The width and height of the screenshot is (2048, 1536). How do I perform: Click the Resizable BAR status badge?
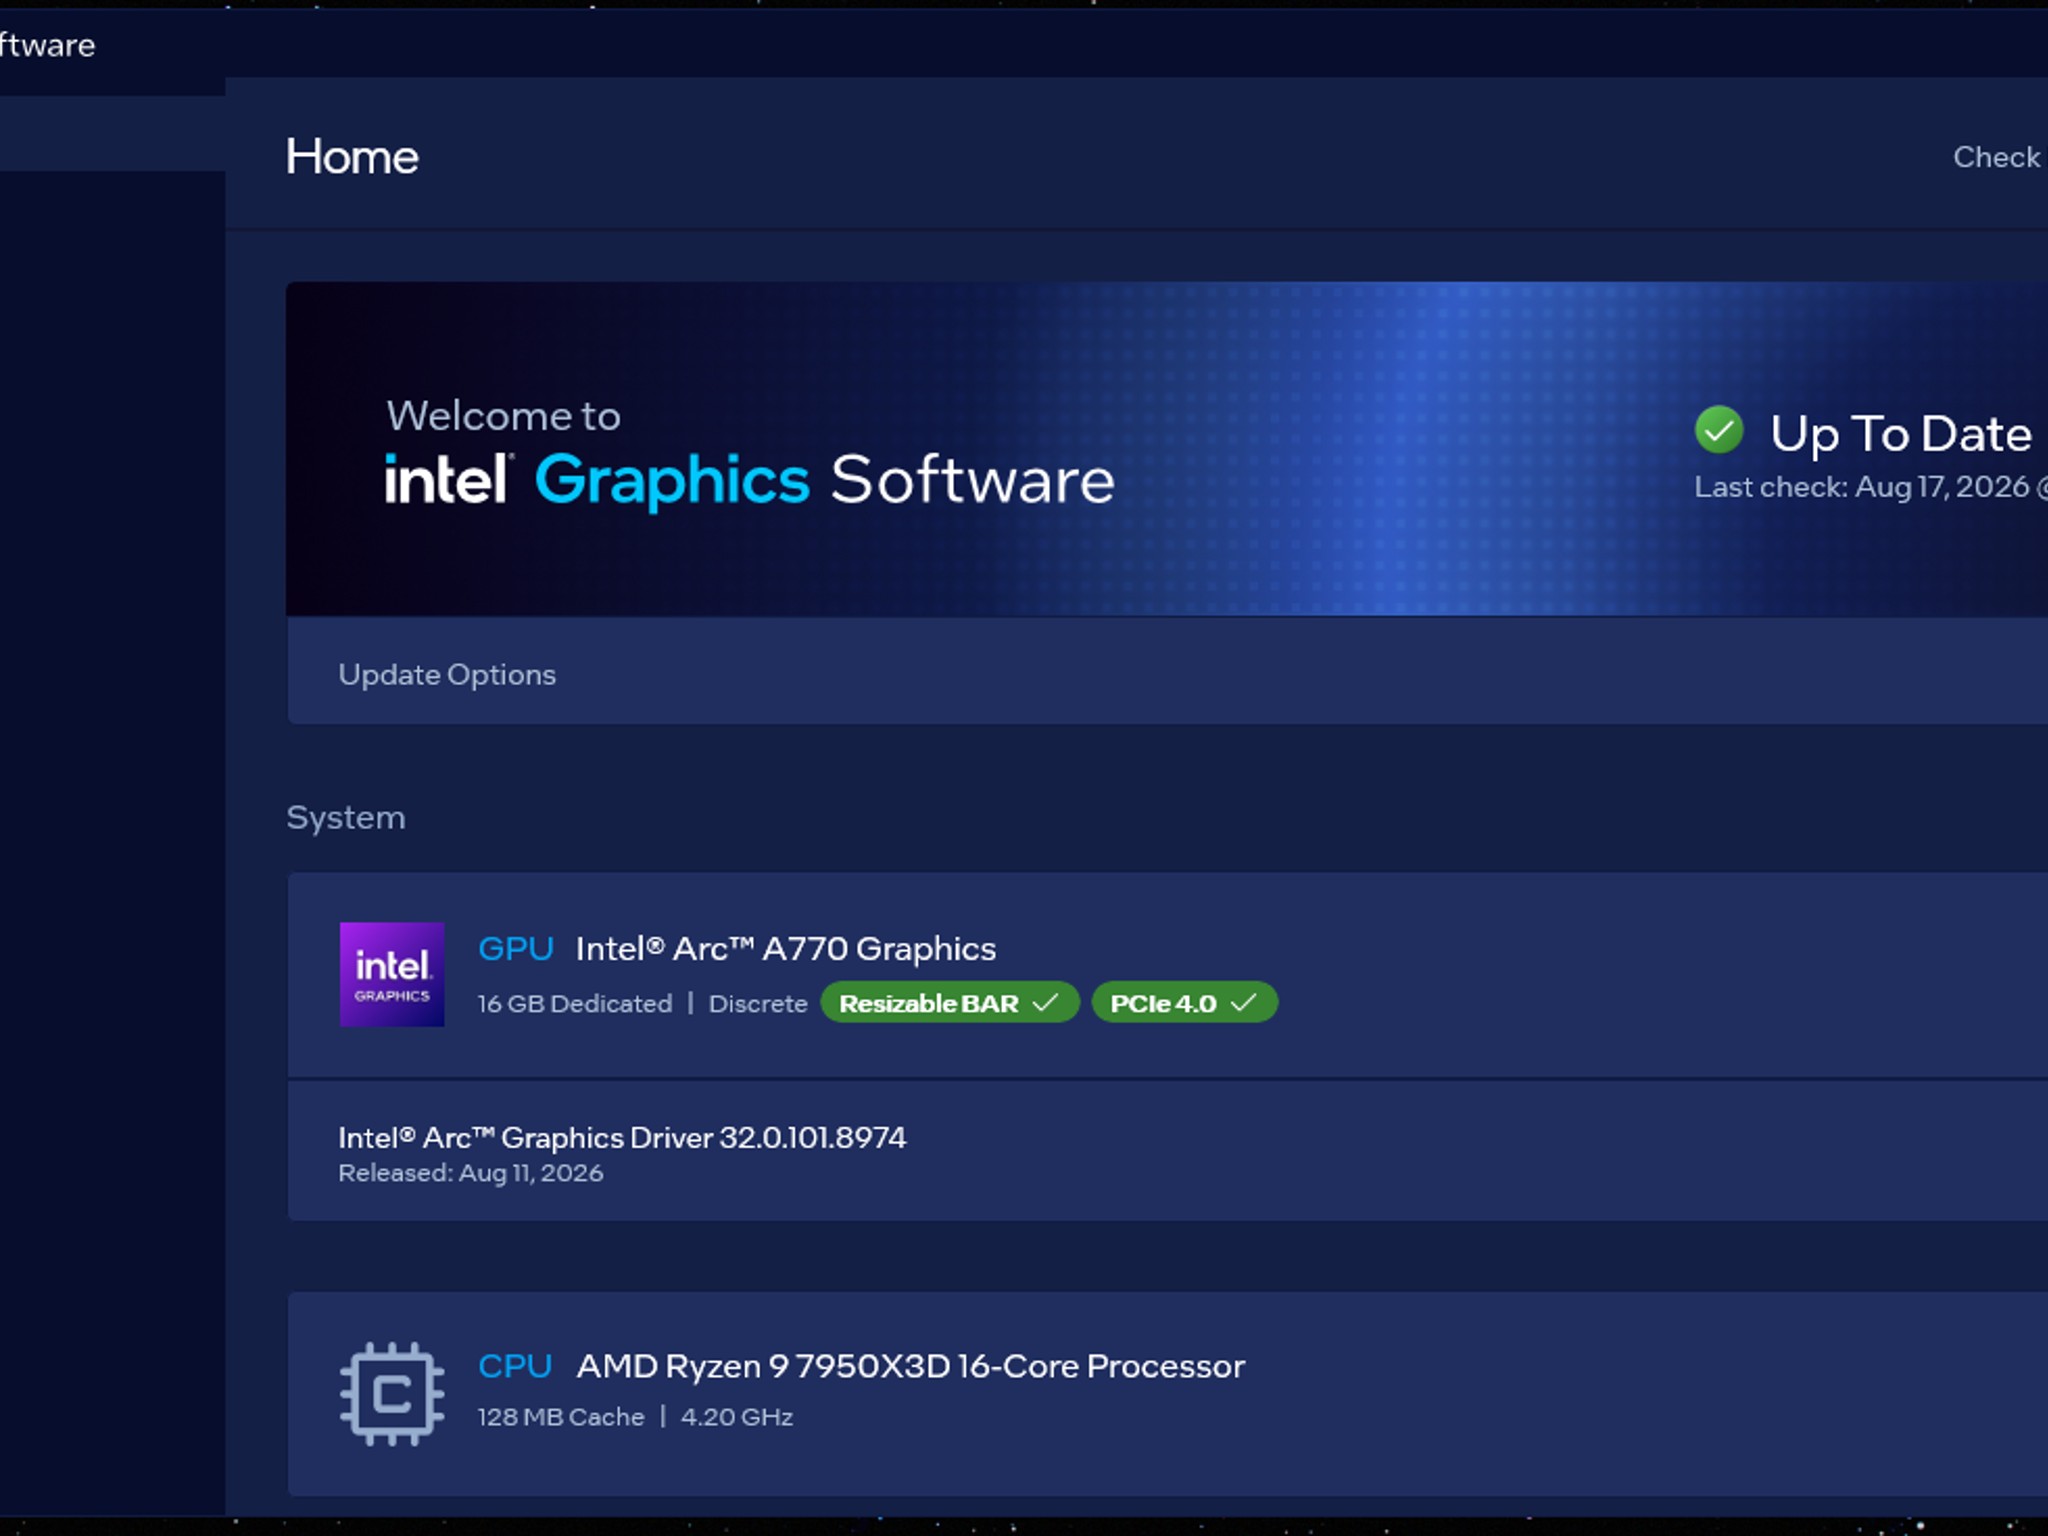click(x=949, y=1003)
